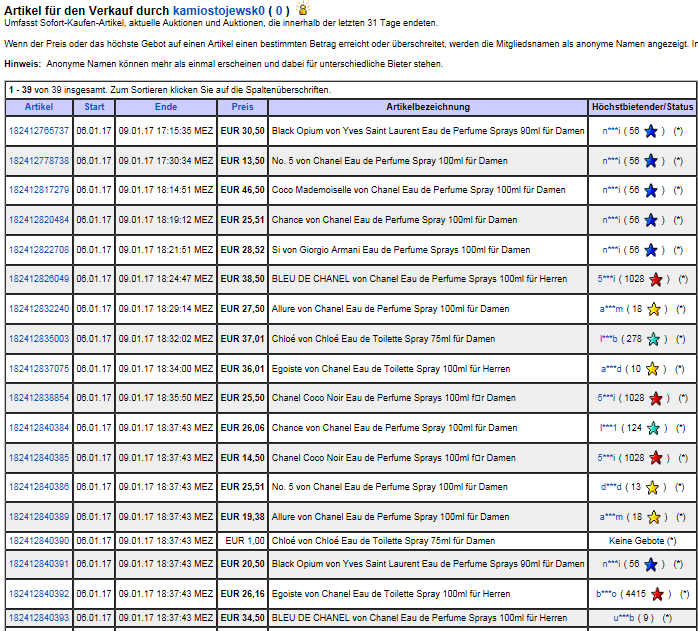698x631 pixels.
Task: Click blue star in Coco Mademoiselle row
Action: pyautogui.click(x=651, y=190)
